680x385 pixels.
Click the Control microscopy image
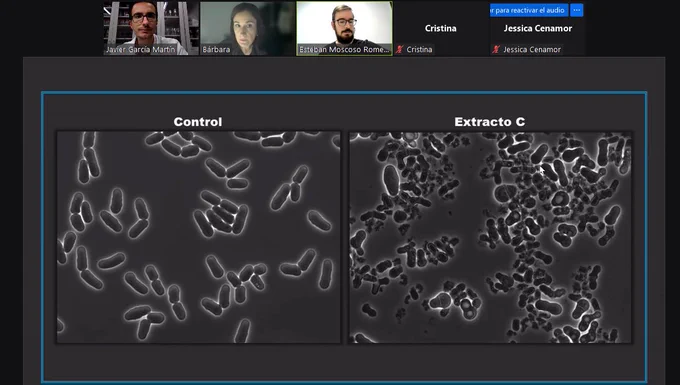199,237
